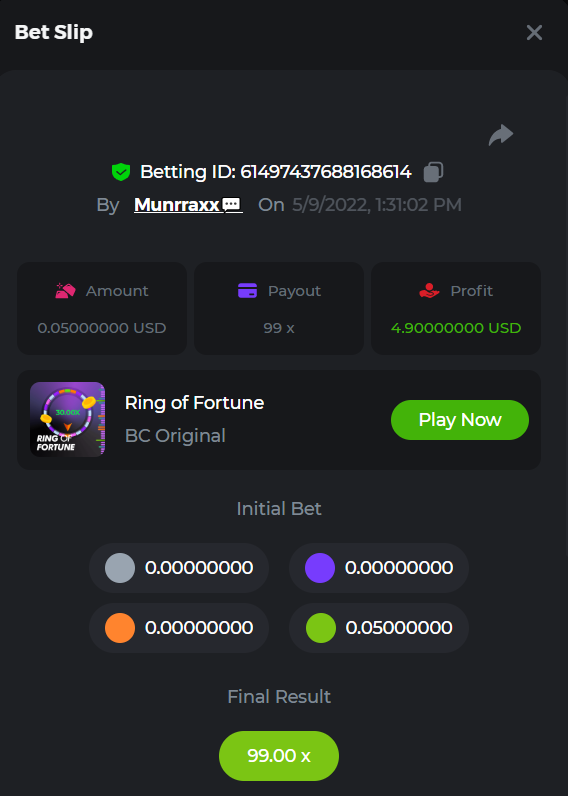Select the purple color bet circle
This screenshot has width=568, height=796.
(320, 568)
